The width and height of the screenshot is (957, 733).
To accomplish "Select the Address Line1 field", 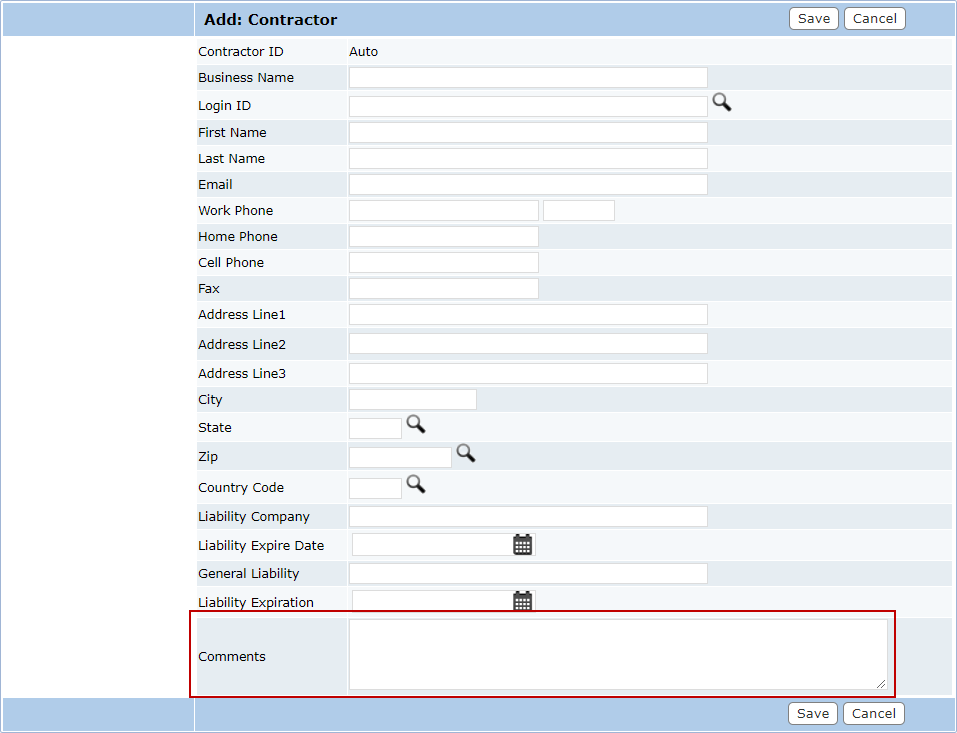I will click(x=528, y=315).
